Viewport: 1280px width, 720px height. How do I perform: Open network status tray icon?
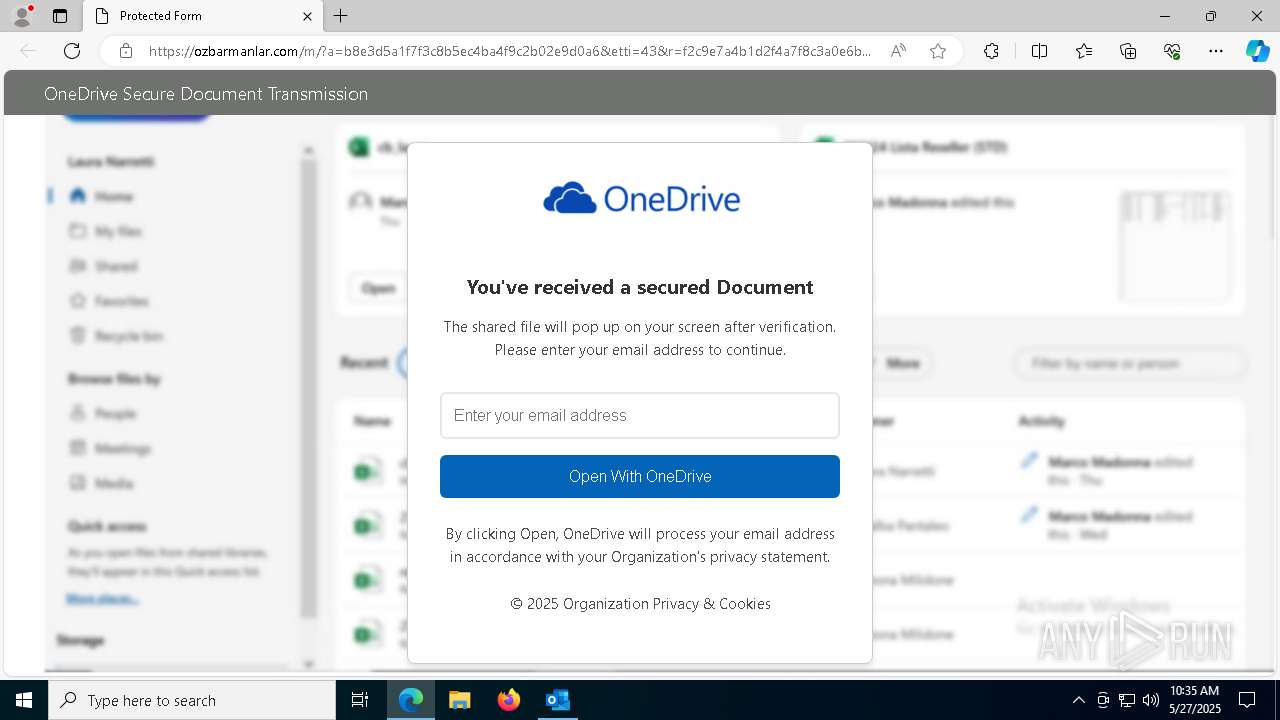coord(1127,700)
